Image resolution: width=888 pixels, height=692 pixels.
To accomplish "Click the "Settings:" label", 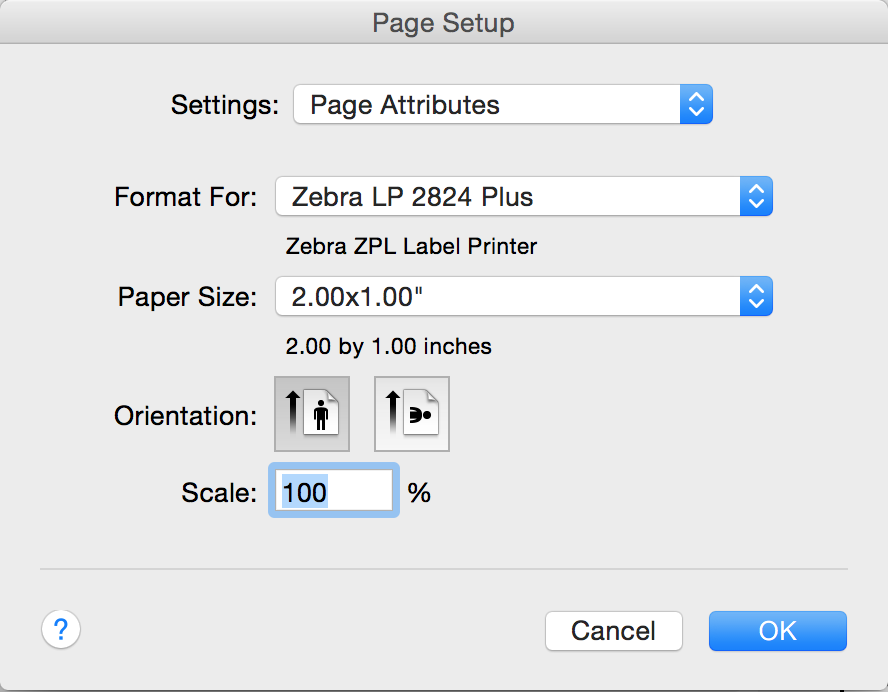I will [x=225, y=105].
